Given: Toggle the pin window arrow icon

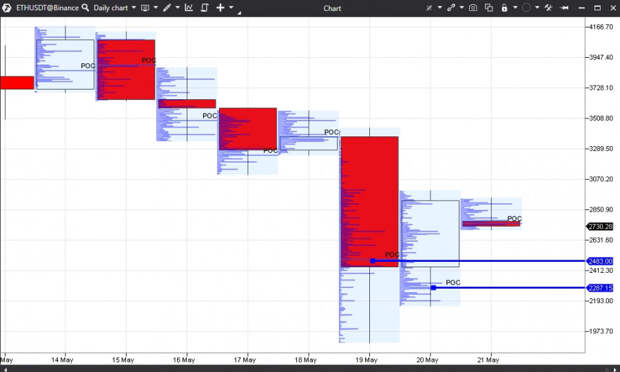Looking at the screenshot, I should 565,8.
